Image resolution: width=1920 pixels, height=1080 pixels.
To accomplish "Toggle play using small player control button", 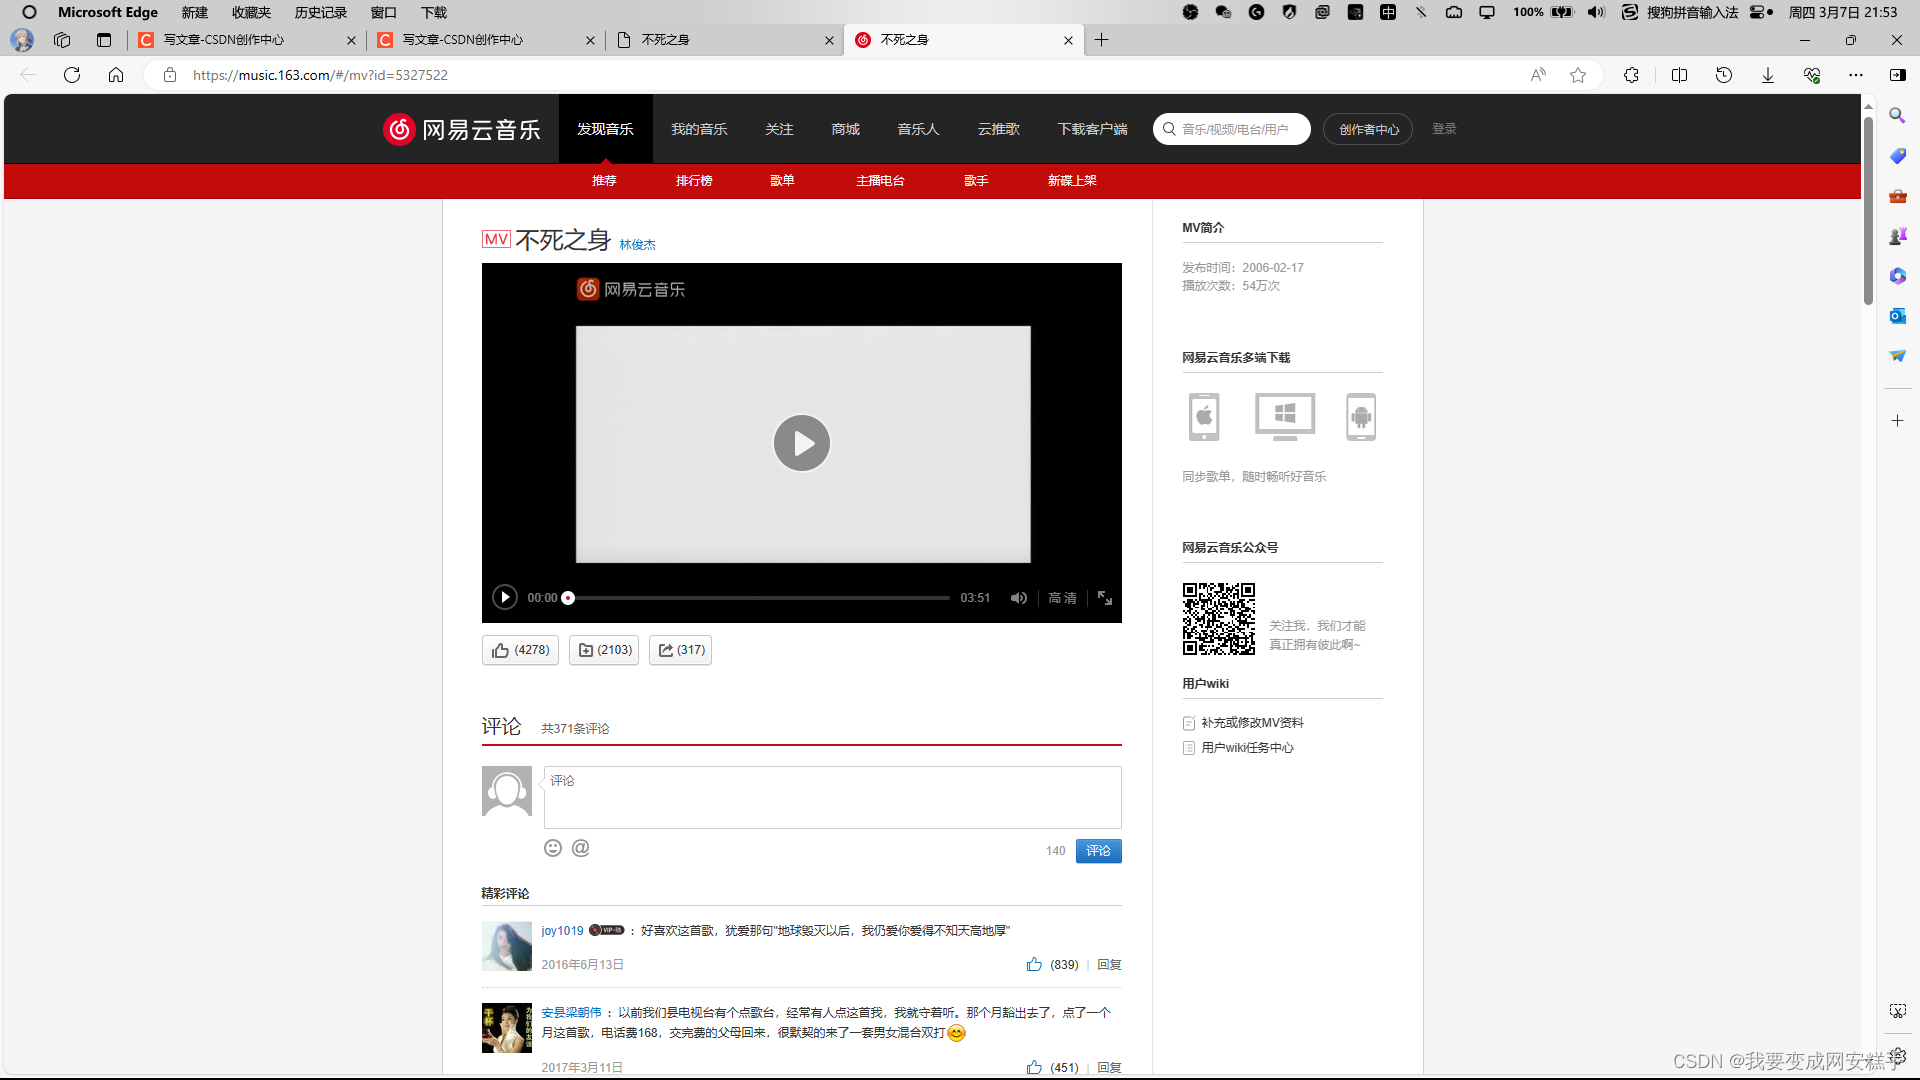I will (x=505, y=598).
